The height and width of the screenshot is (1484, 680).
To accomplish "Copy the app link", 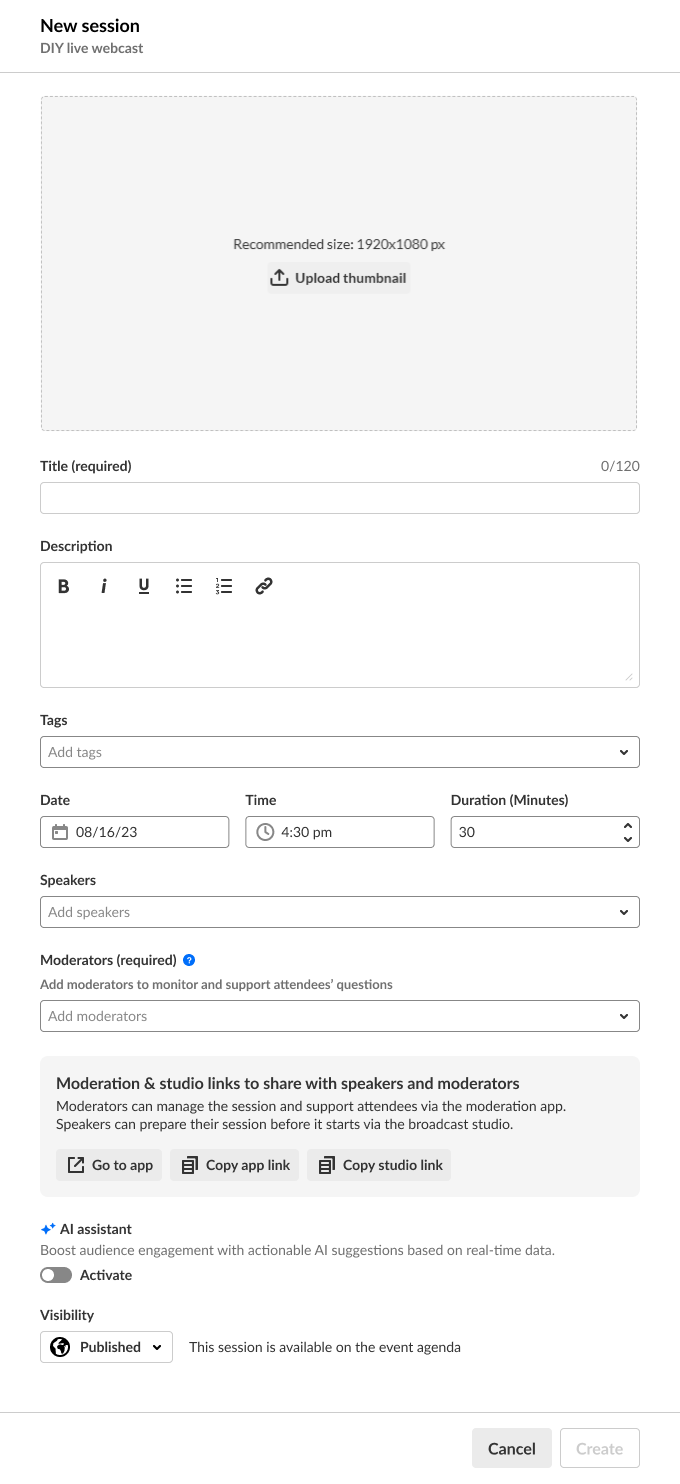I will coord(235,1165).
